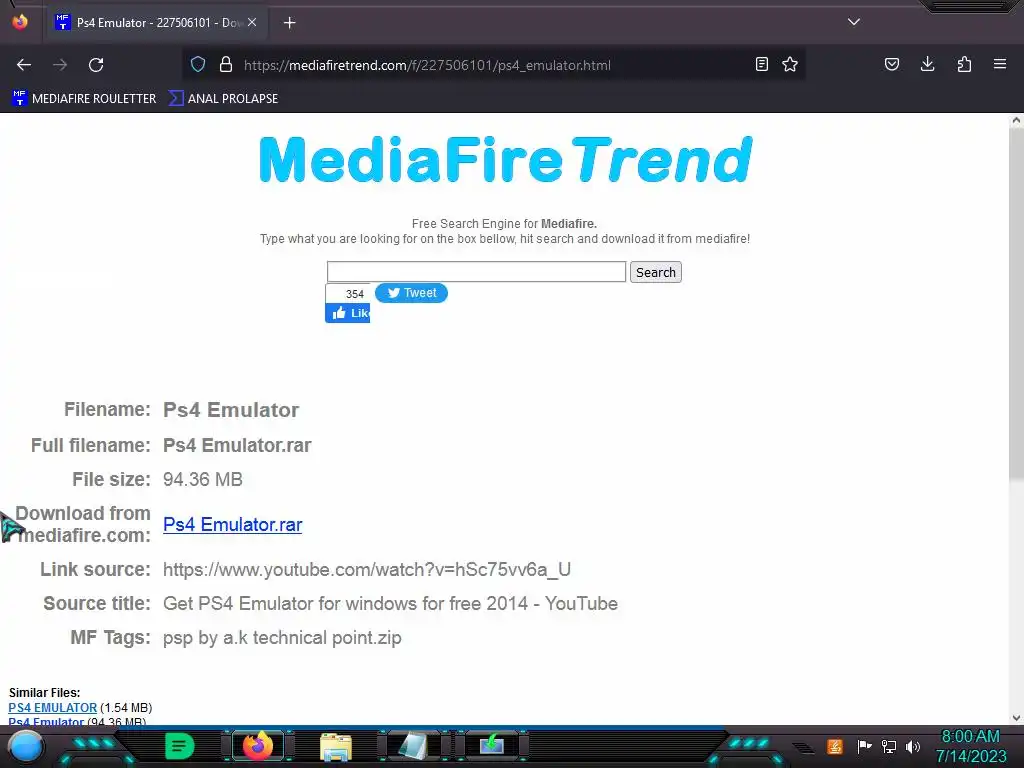Open similar file PS4 EMULATOR link
Viewport: 1024px width, 768px height.
click(x=52, y=707)
